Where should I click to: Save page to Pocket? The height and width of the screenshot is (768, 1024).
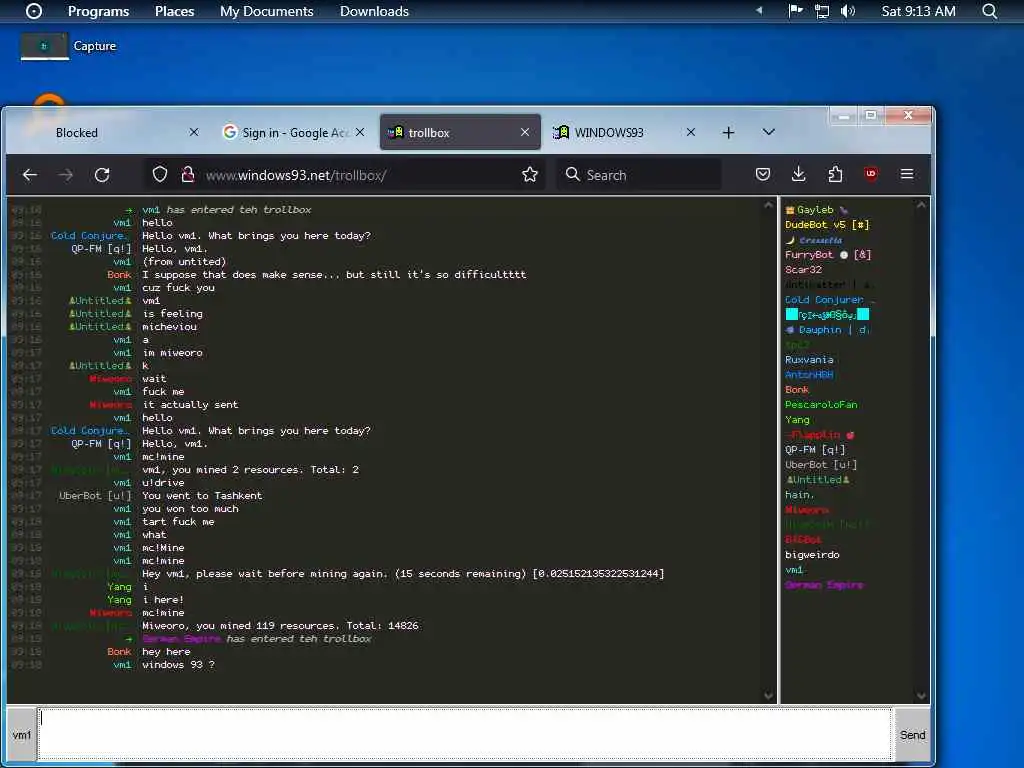click(x=763, y=174)
